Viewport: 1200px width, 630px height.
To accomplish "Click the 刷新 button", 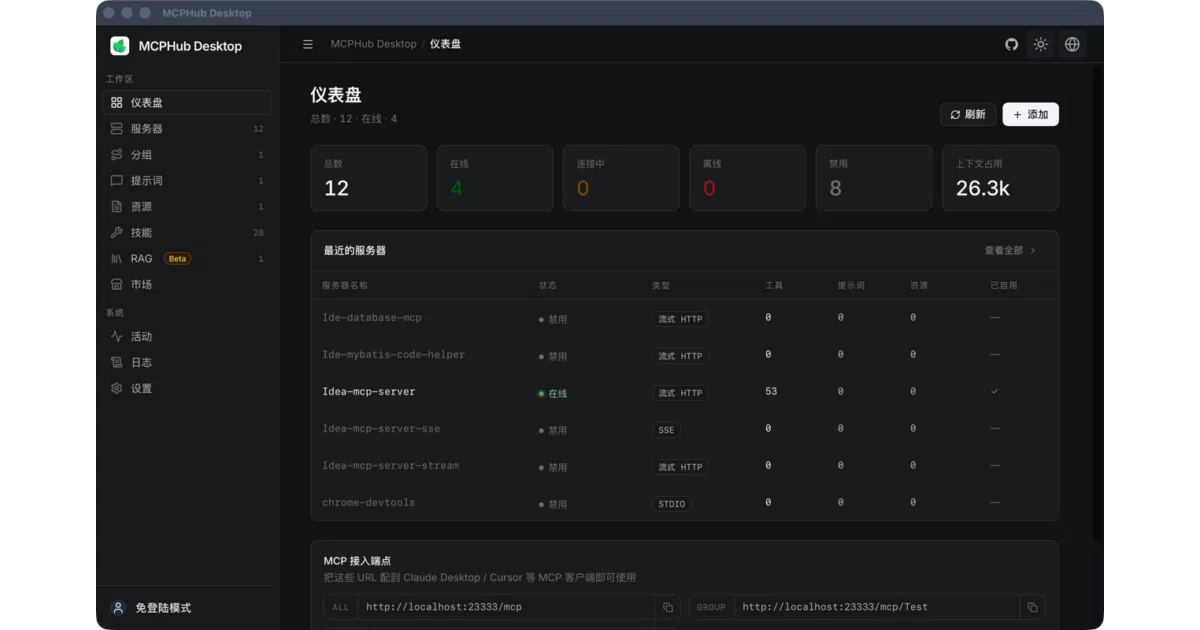I will click(968, 115).
